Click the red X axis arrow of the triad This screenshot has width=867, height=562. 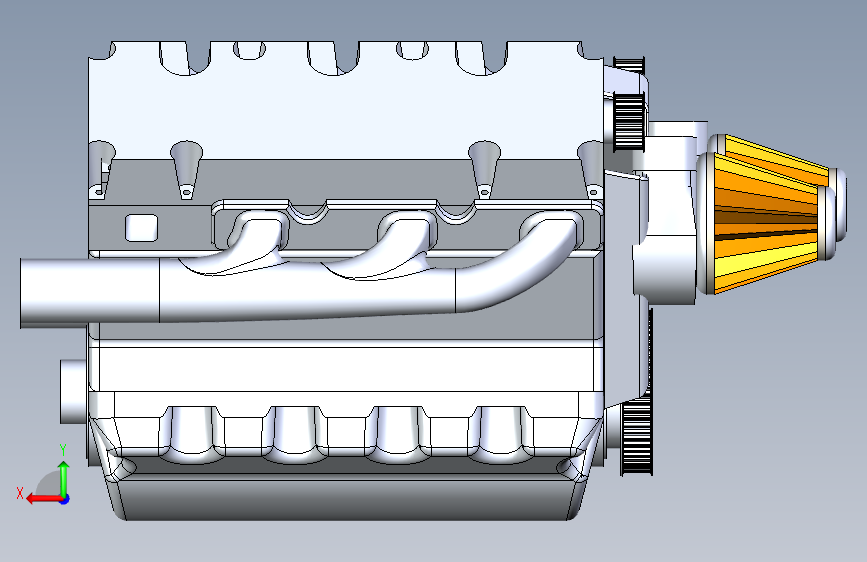(43, 499)
